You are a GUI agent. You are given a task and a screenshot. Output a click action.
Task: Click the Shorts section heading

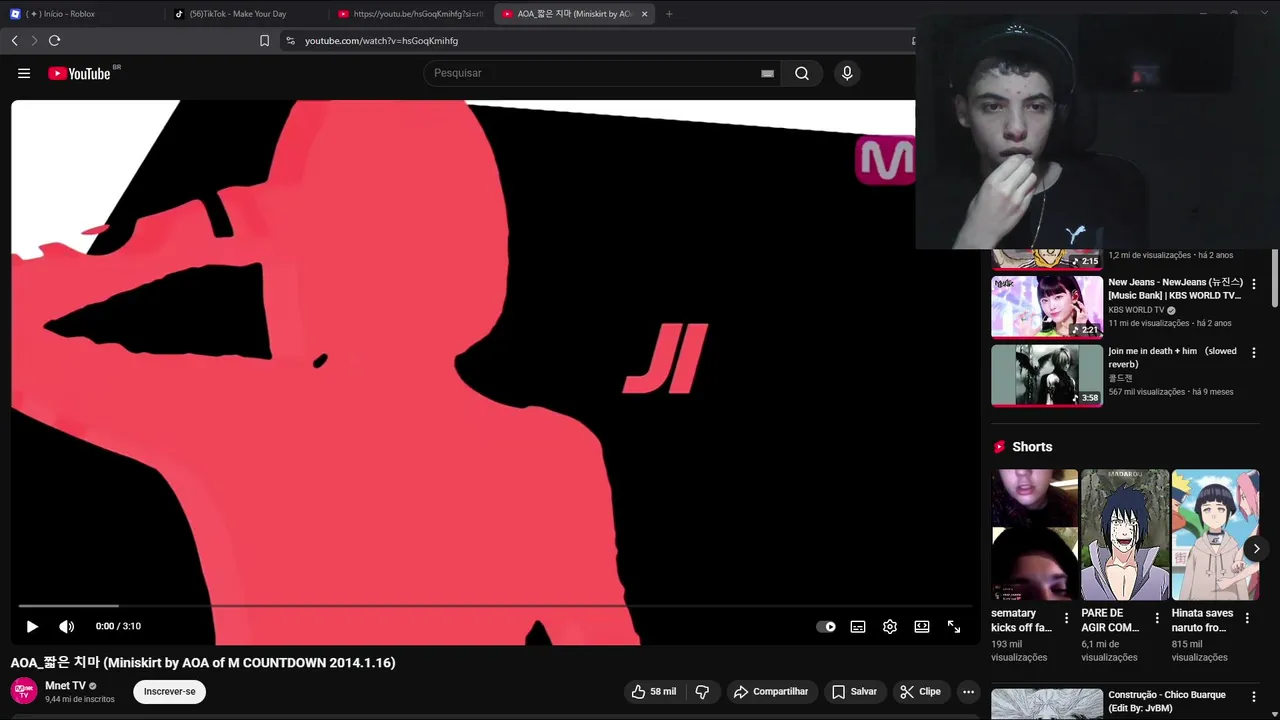[1032, 447]
